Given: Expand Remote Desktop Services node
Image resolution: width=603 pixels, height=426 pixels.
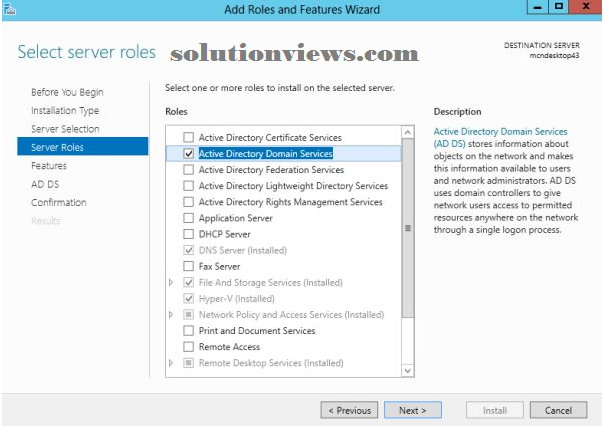Looking at the screenshot, I should (x=171, y=363).
